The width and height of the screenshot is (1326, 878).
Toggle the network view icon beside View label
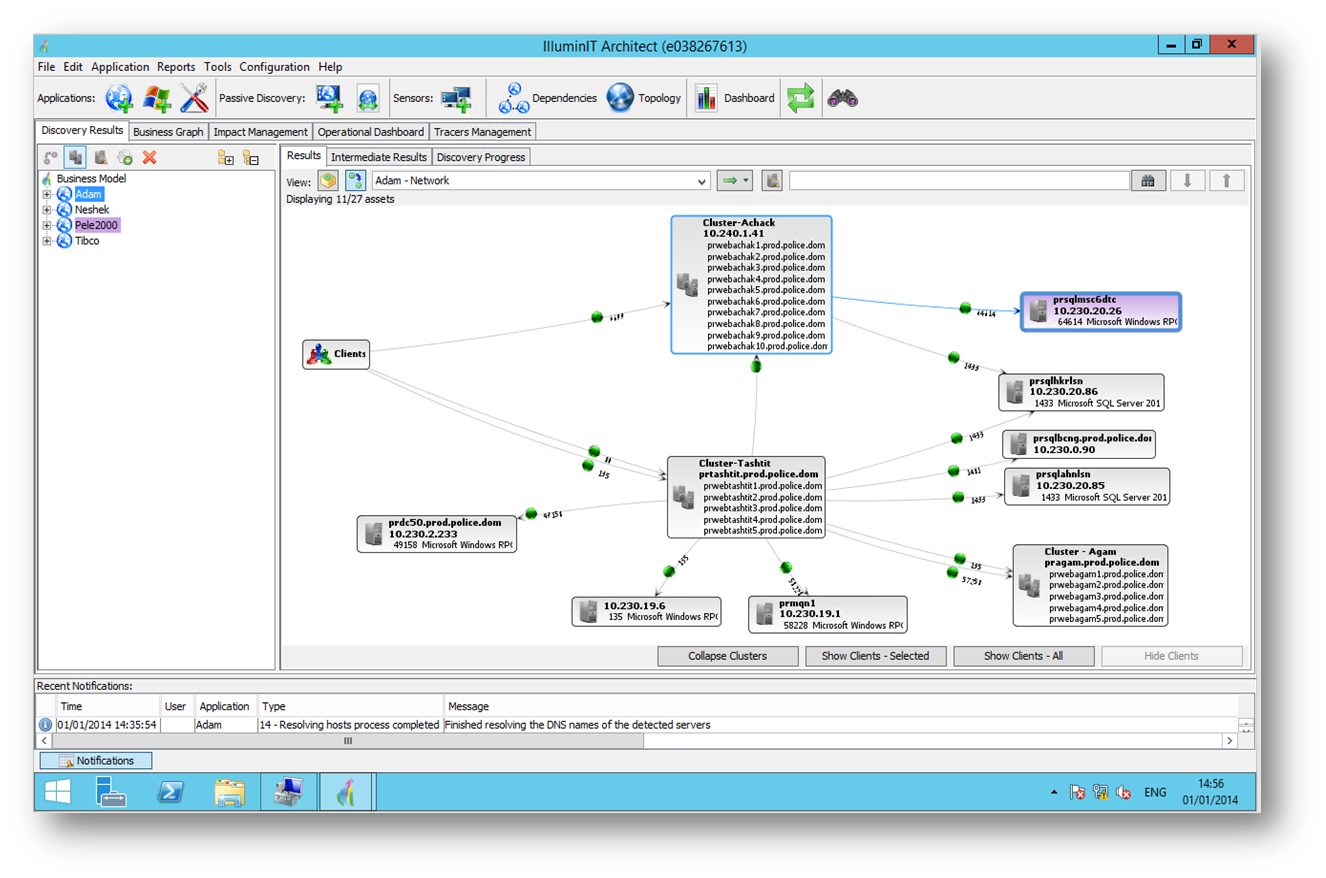click(x=355, y=181)
